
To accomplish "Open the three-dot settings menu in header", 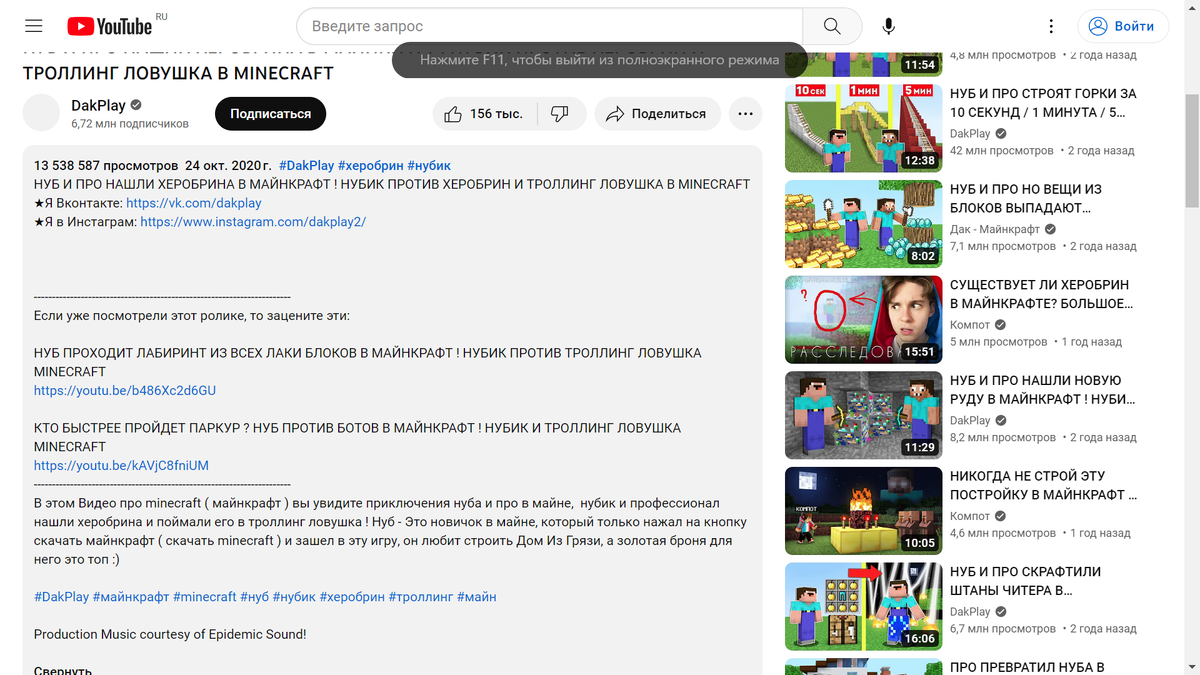I will [x=1051, y=26].
